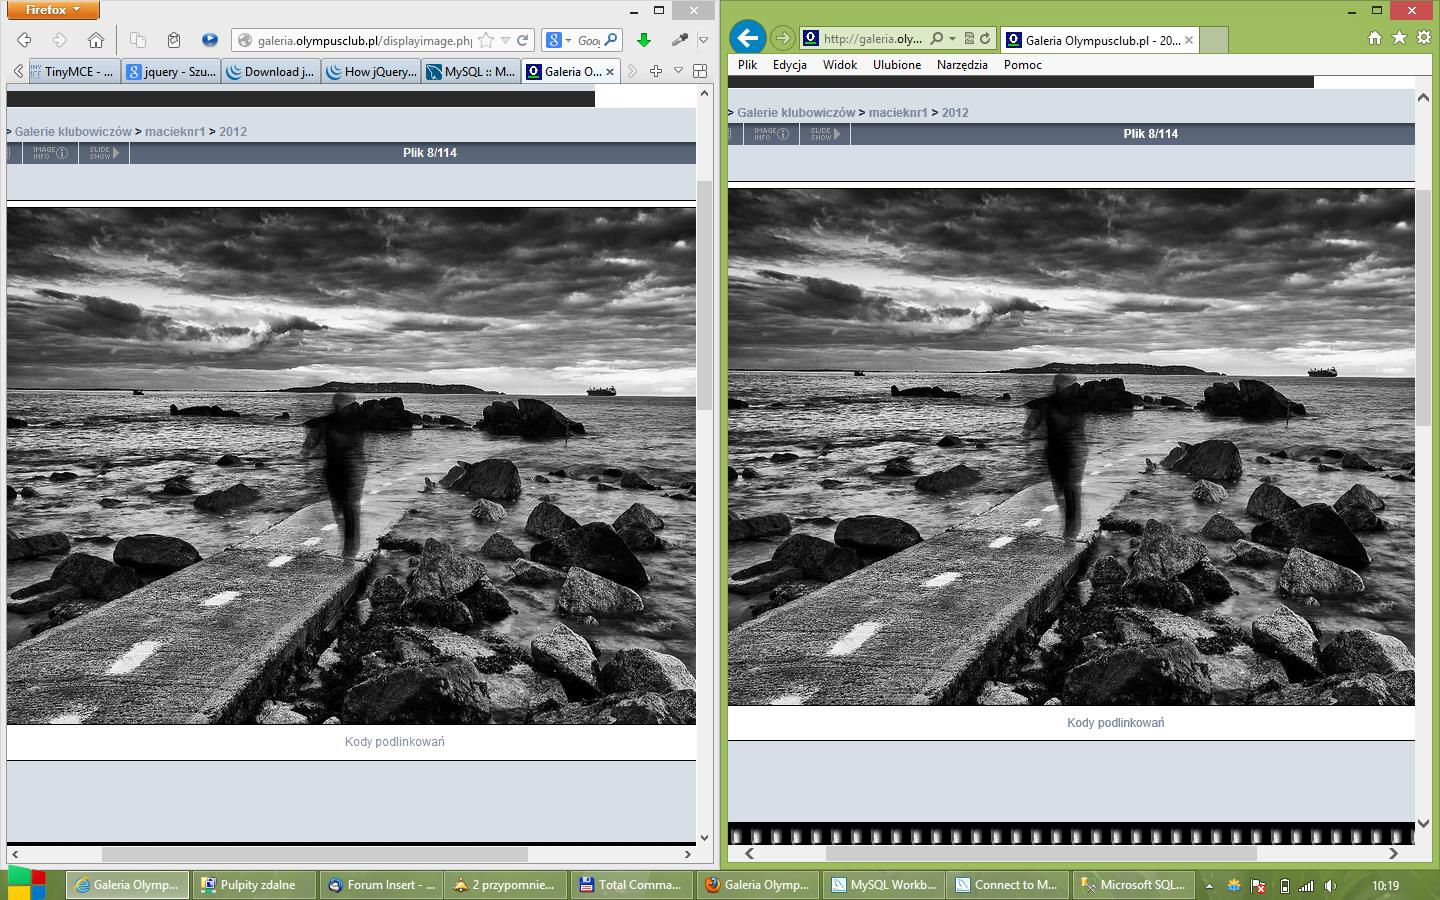Open the Narzędzia menu

tap(961, 64)
